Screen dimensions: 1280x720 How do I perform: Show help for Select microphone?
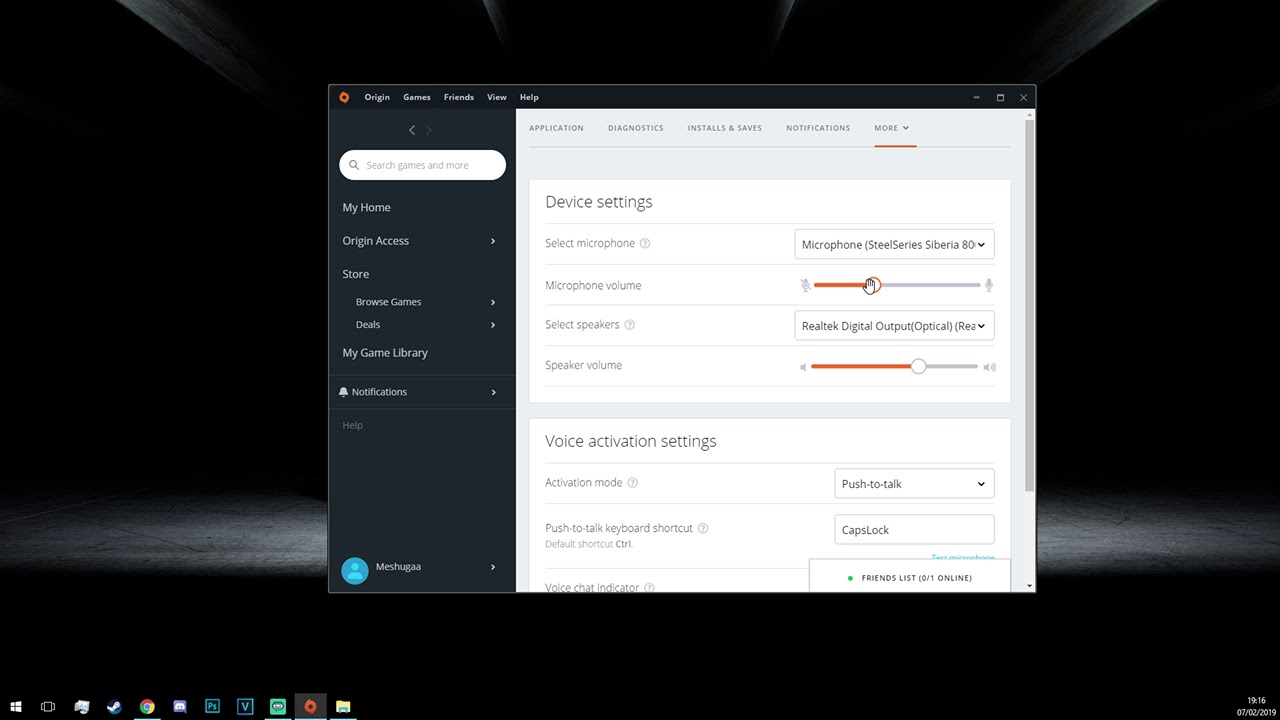point(645,243)
